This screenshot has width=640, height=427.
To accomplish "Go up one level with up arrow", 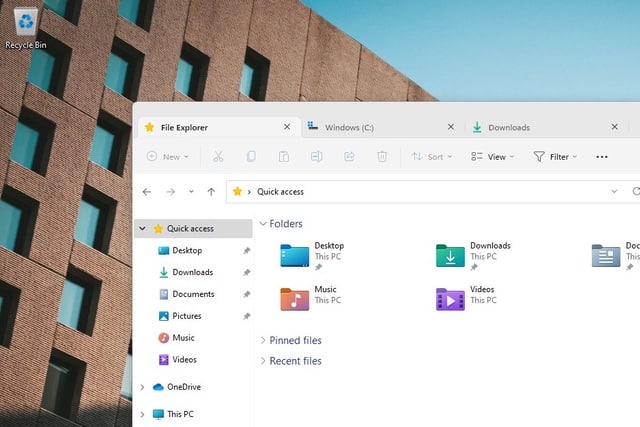I will pyautogui.click(x=211, y=192).
